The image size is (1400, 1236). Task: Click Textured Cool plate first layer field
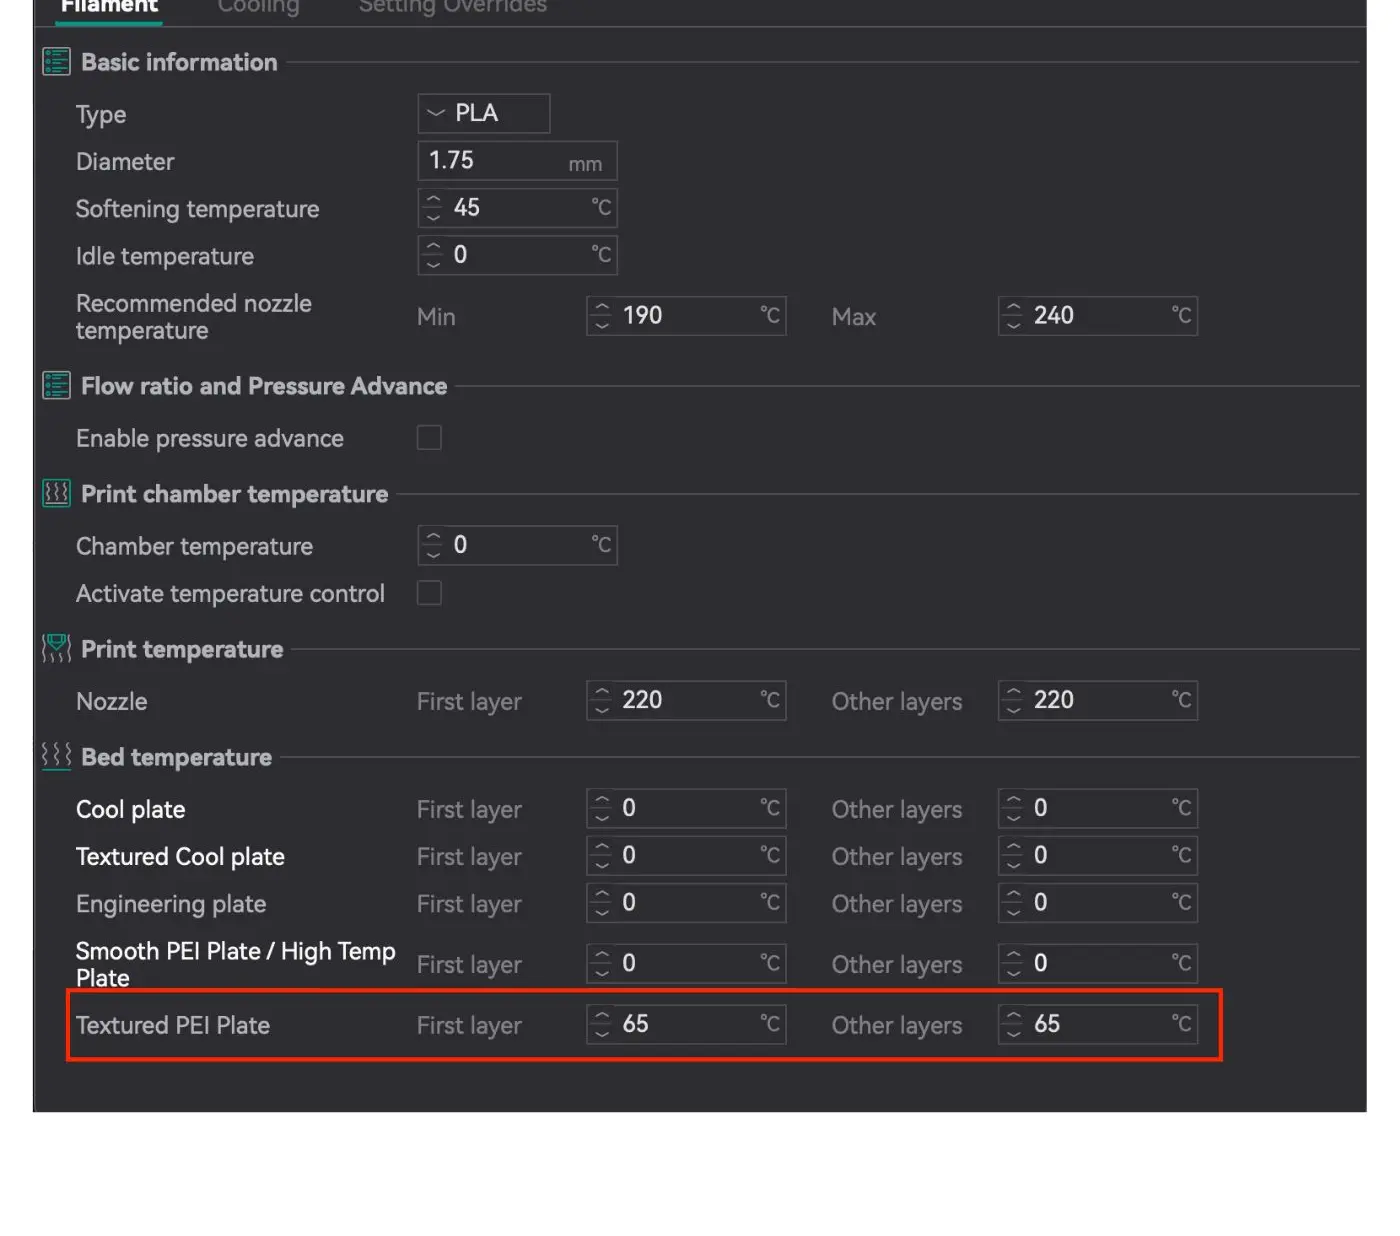[686, 855]
